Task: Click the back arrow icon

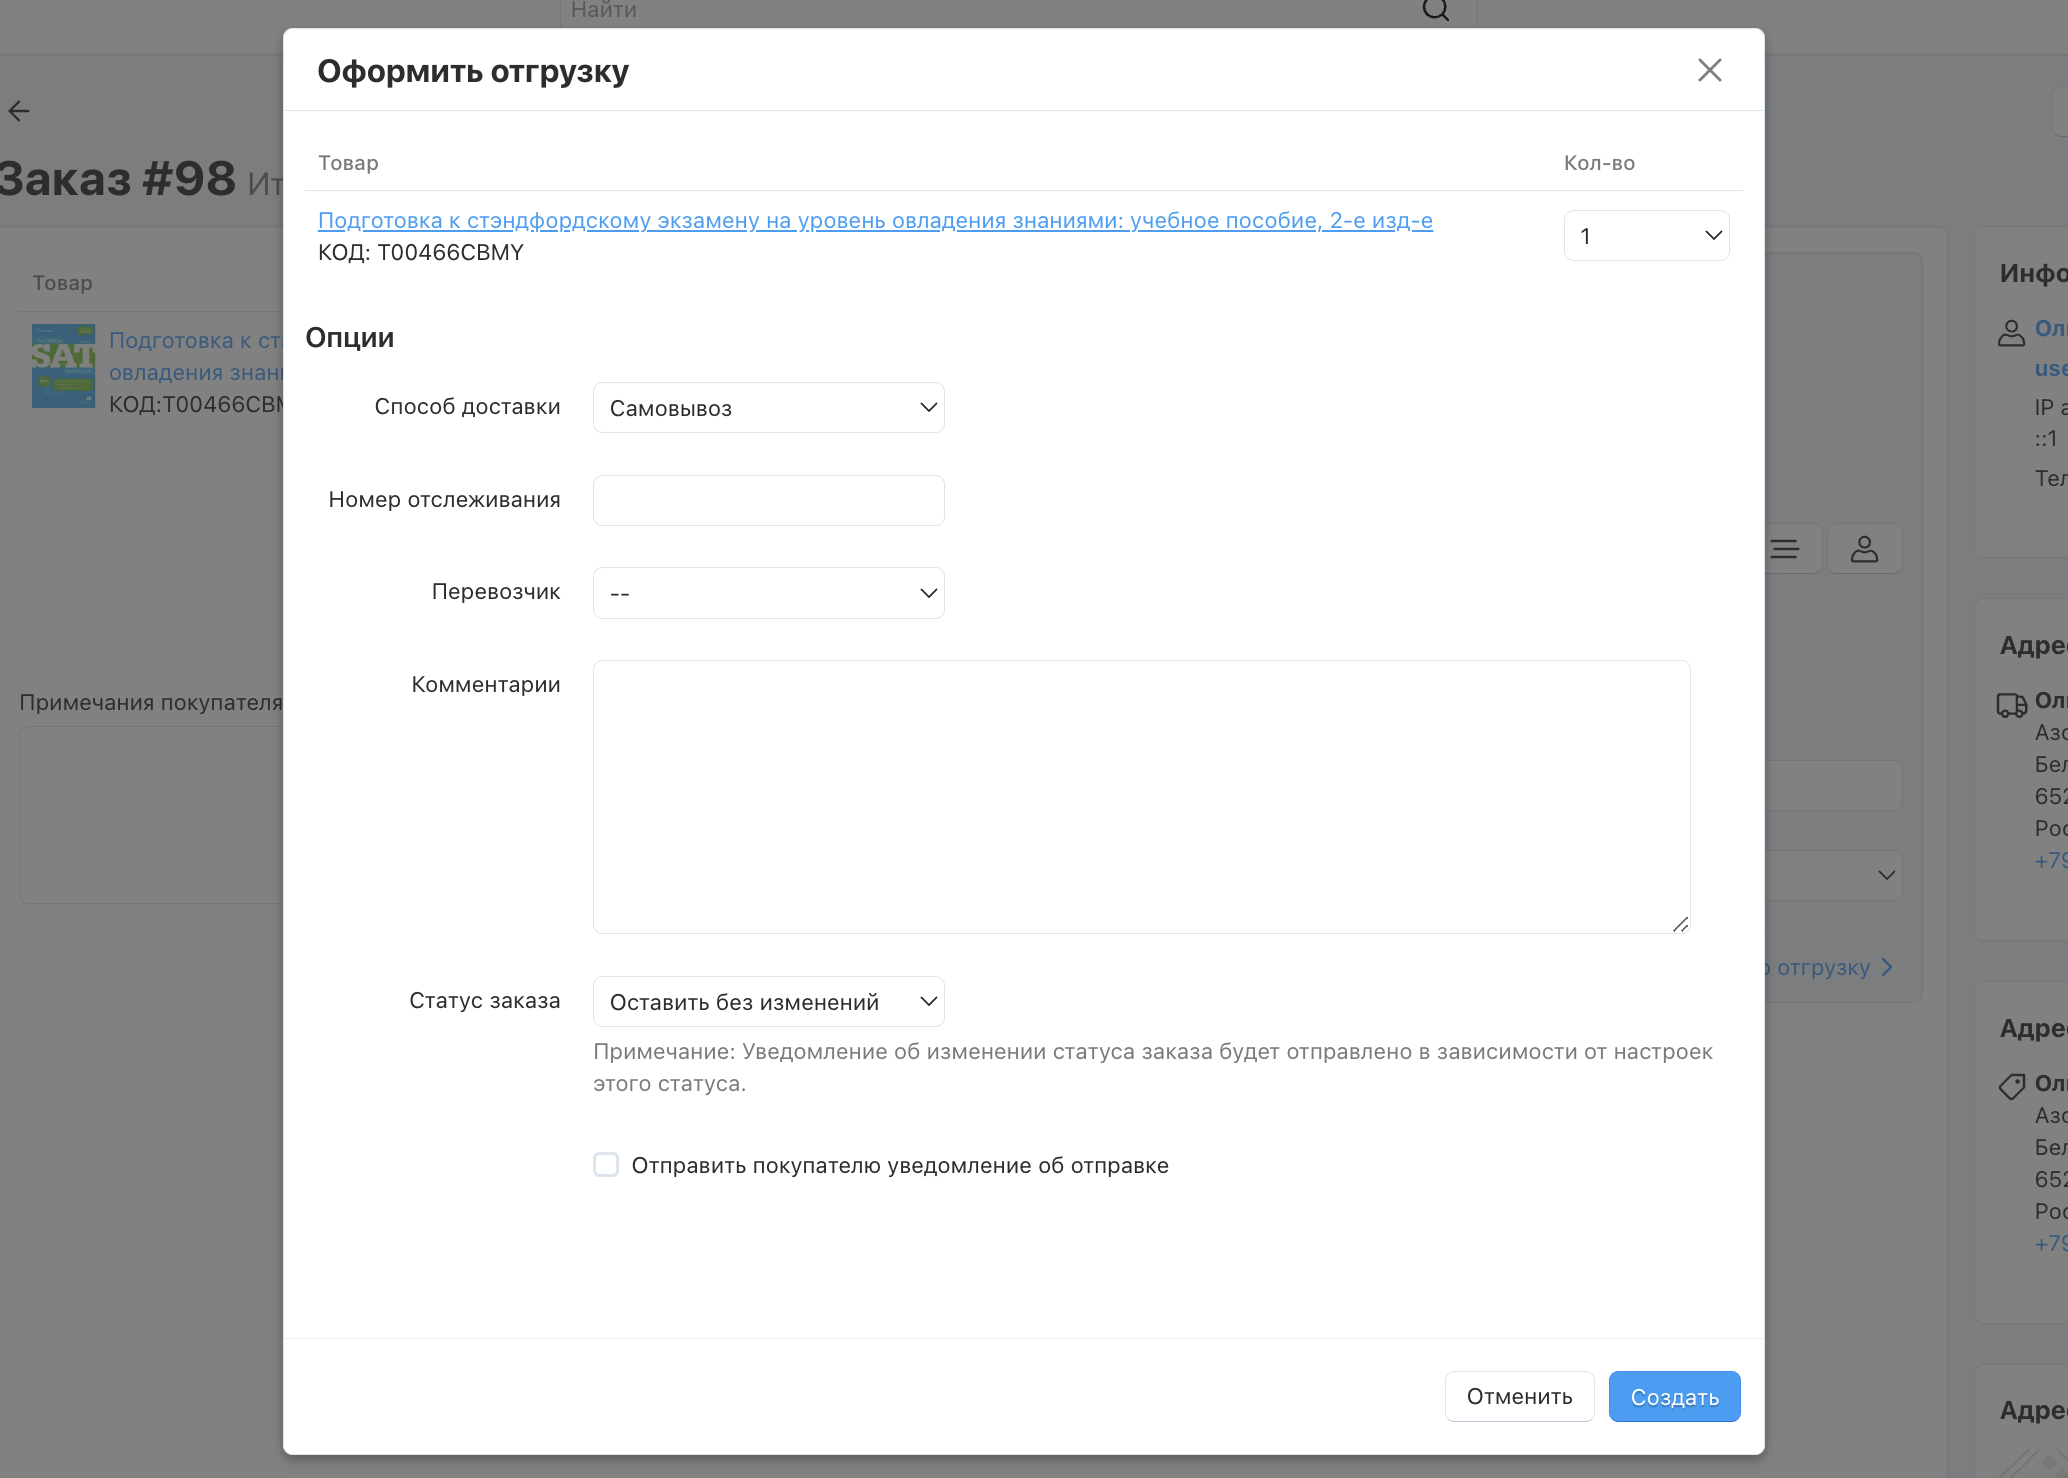Action: tap(19, 111)
